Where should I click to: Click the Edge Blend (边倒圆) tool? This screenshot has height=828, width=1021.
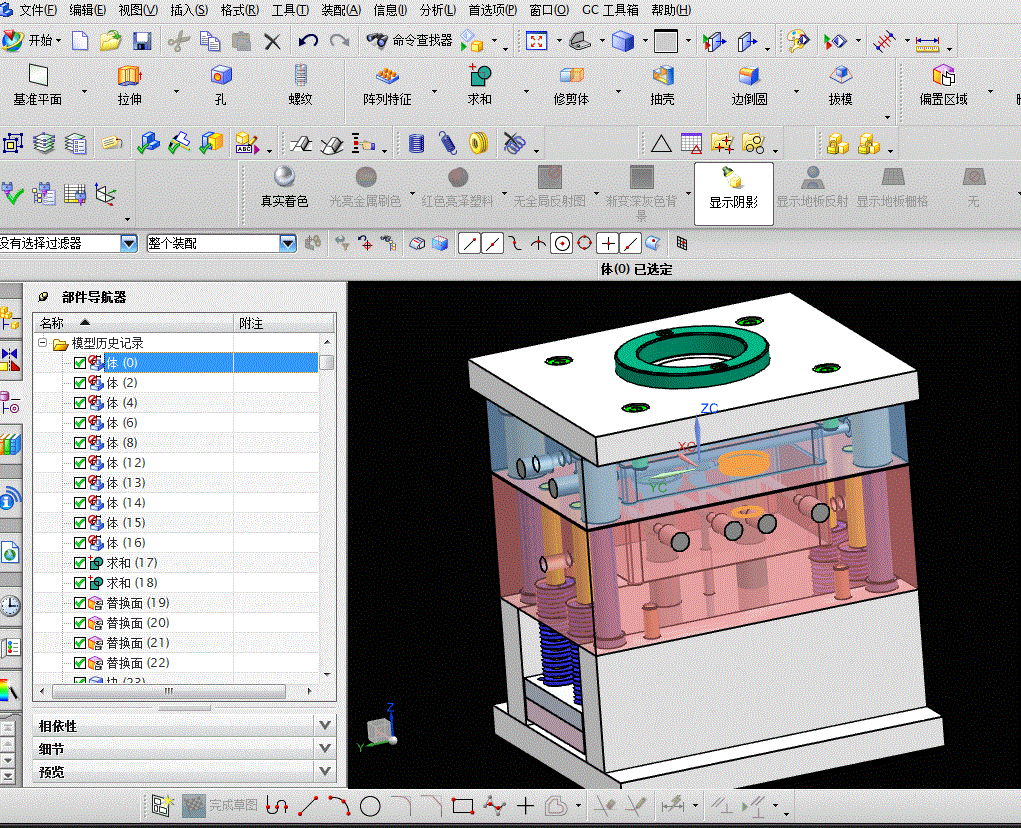pos(749,85)
